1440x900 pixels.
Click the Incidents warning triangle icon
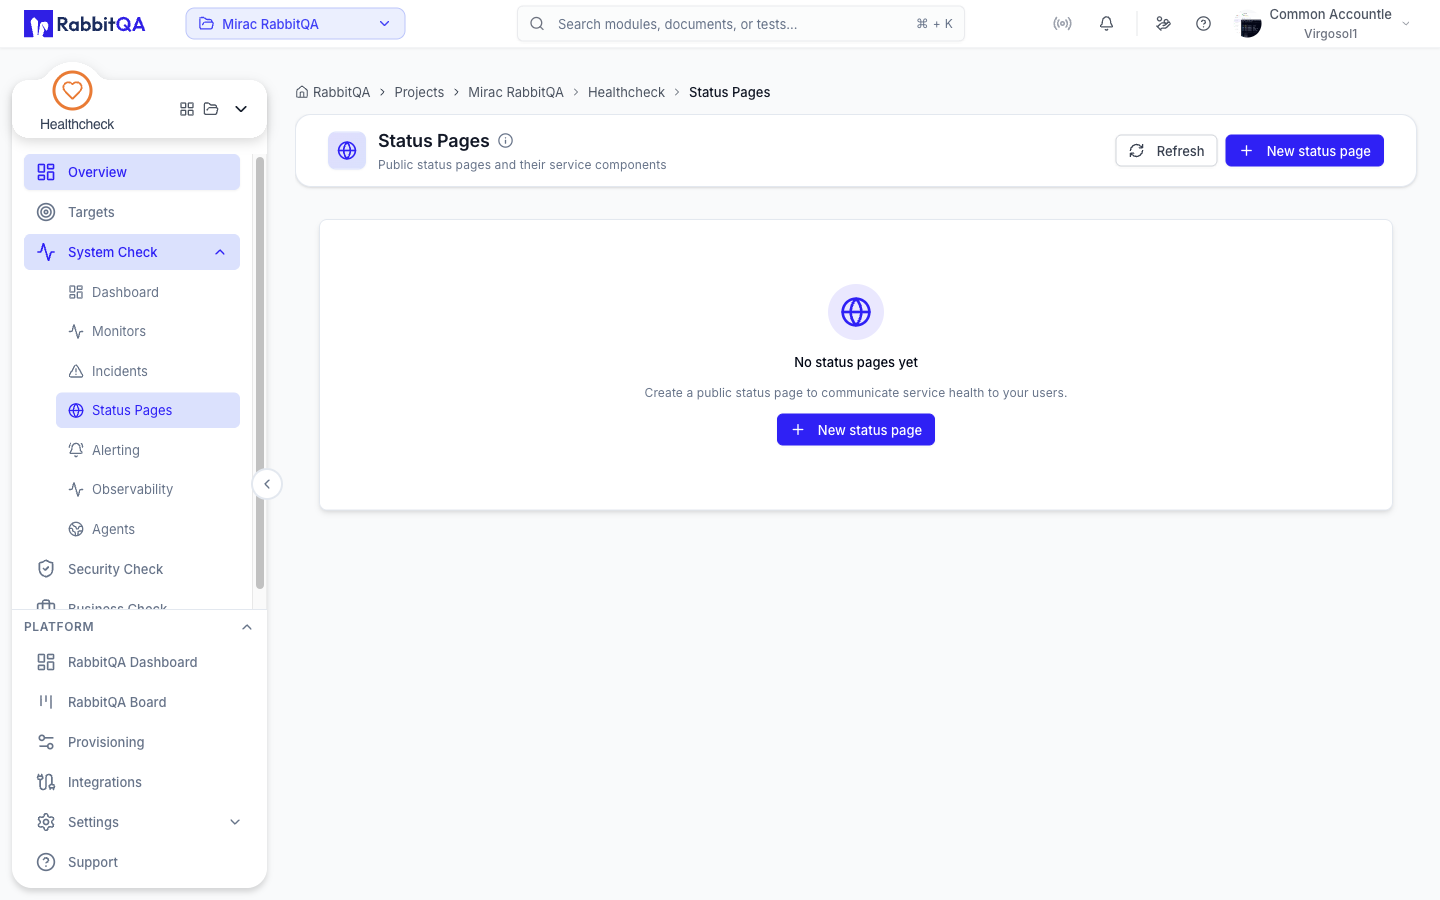tap(76, 371)
